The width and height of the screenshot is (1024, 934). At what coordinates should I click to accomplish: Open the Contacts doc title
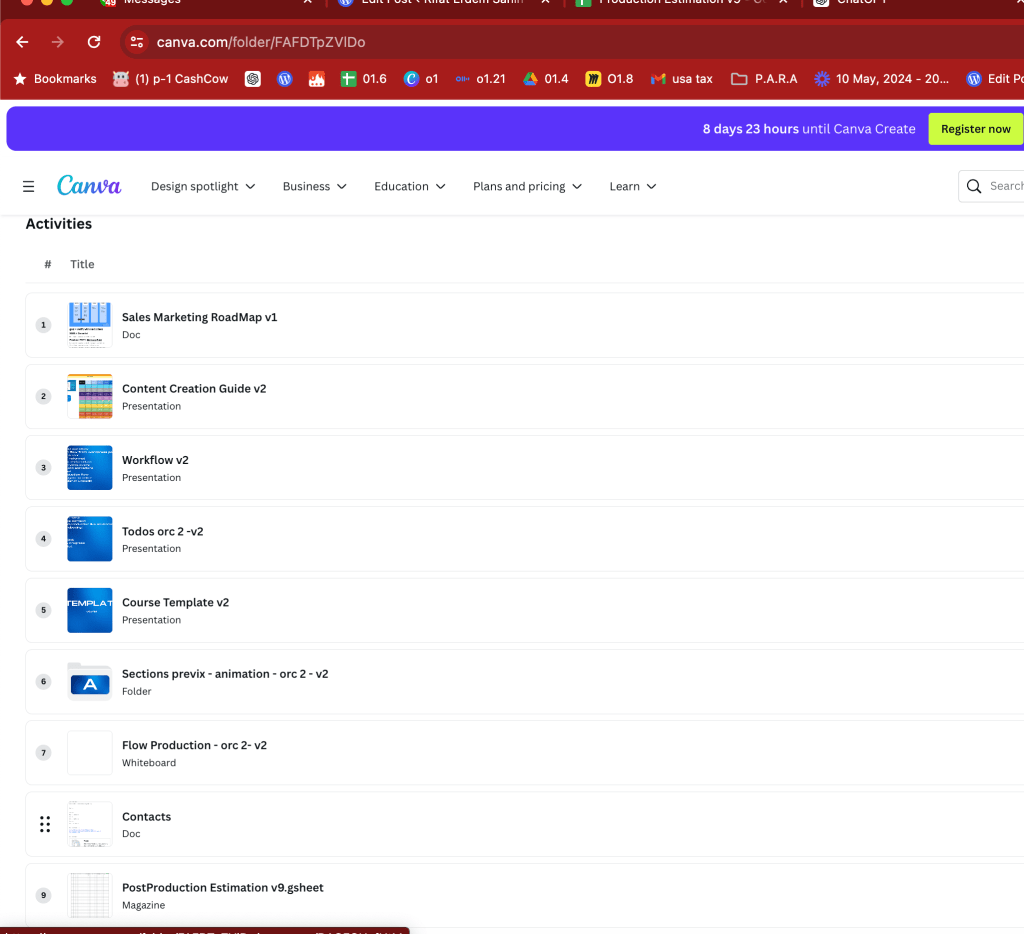click(x=146, y=816)
